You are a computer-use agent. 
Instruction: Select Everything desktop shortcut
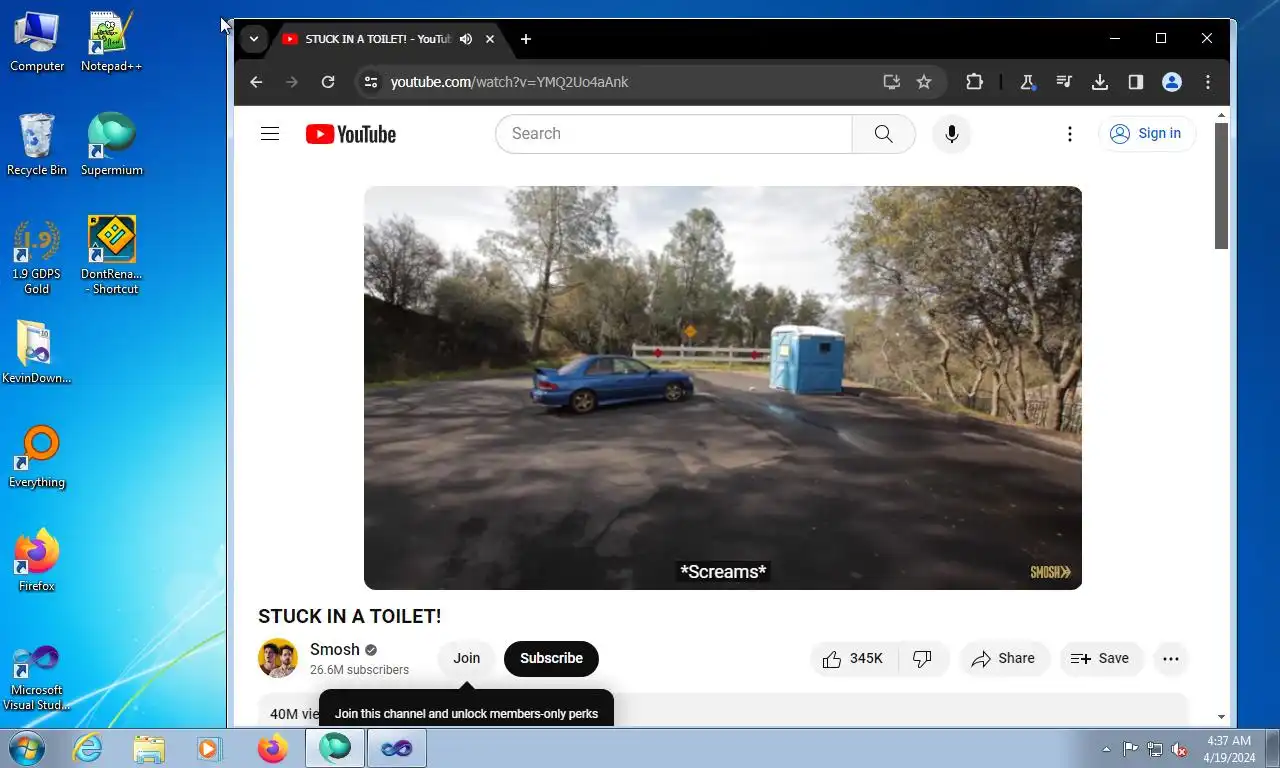coord(37,457)
